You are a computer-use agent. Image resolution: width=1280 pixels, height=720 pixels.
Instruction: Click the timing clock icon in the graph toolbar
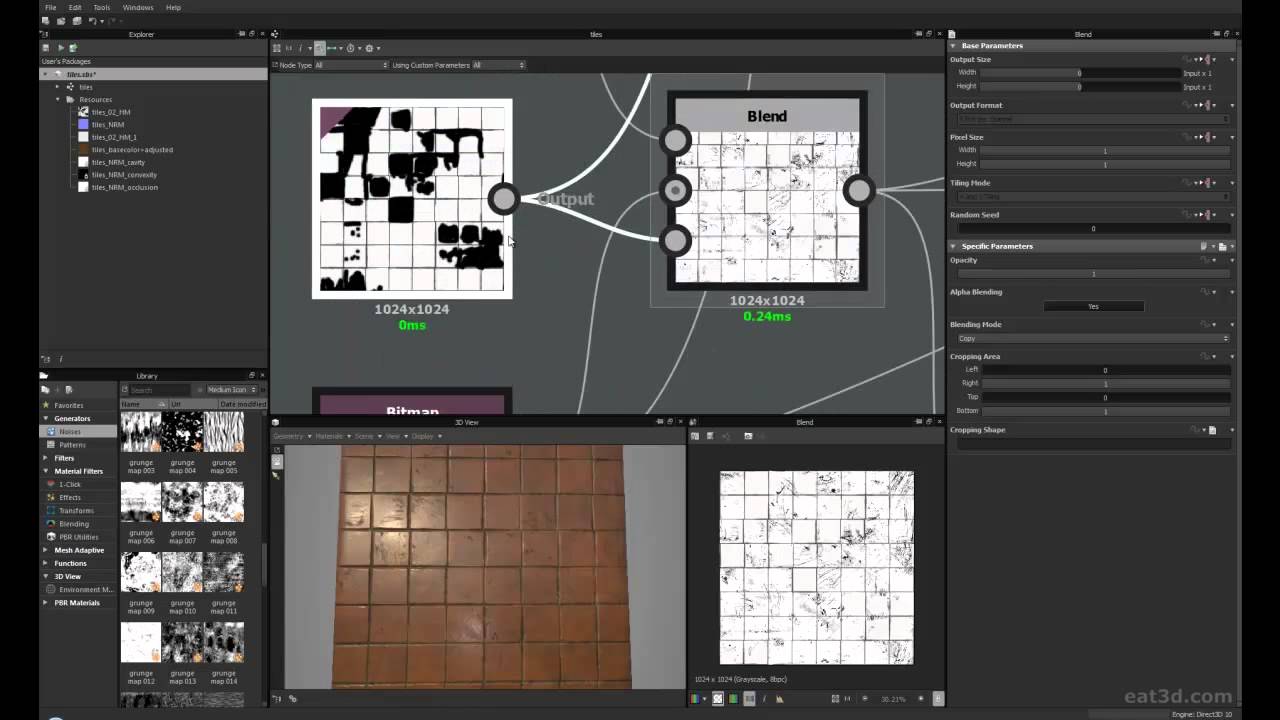[350, 48]
